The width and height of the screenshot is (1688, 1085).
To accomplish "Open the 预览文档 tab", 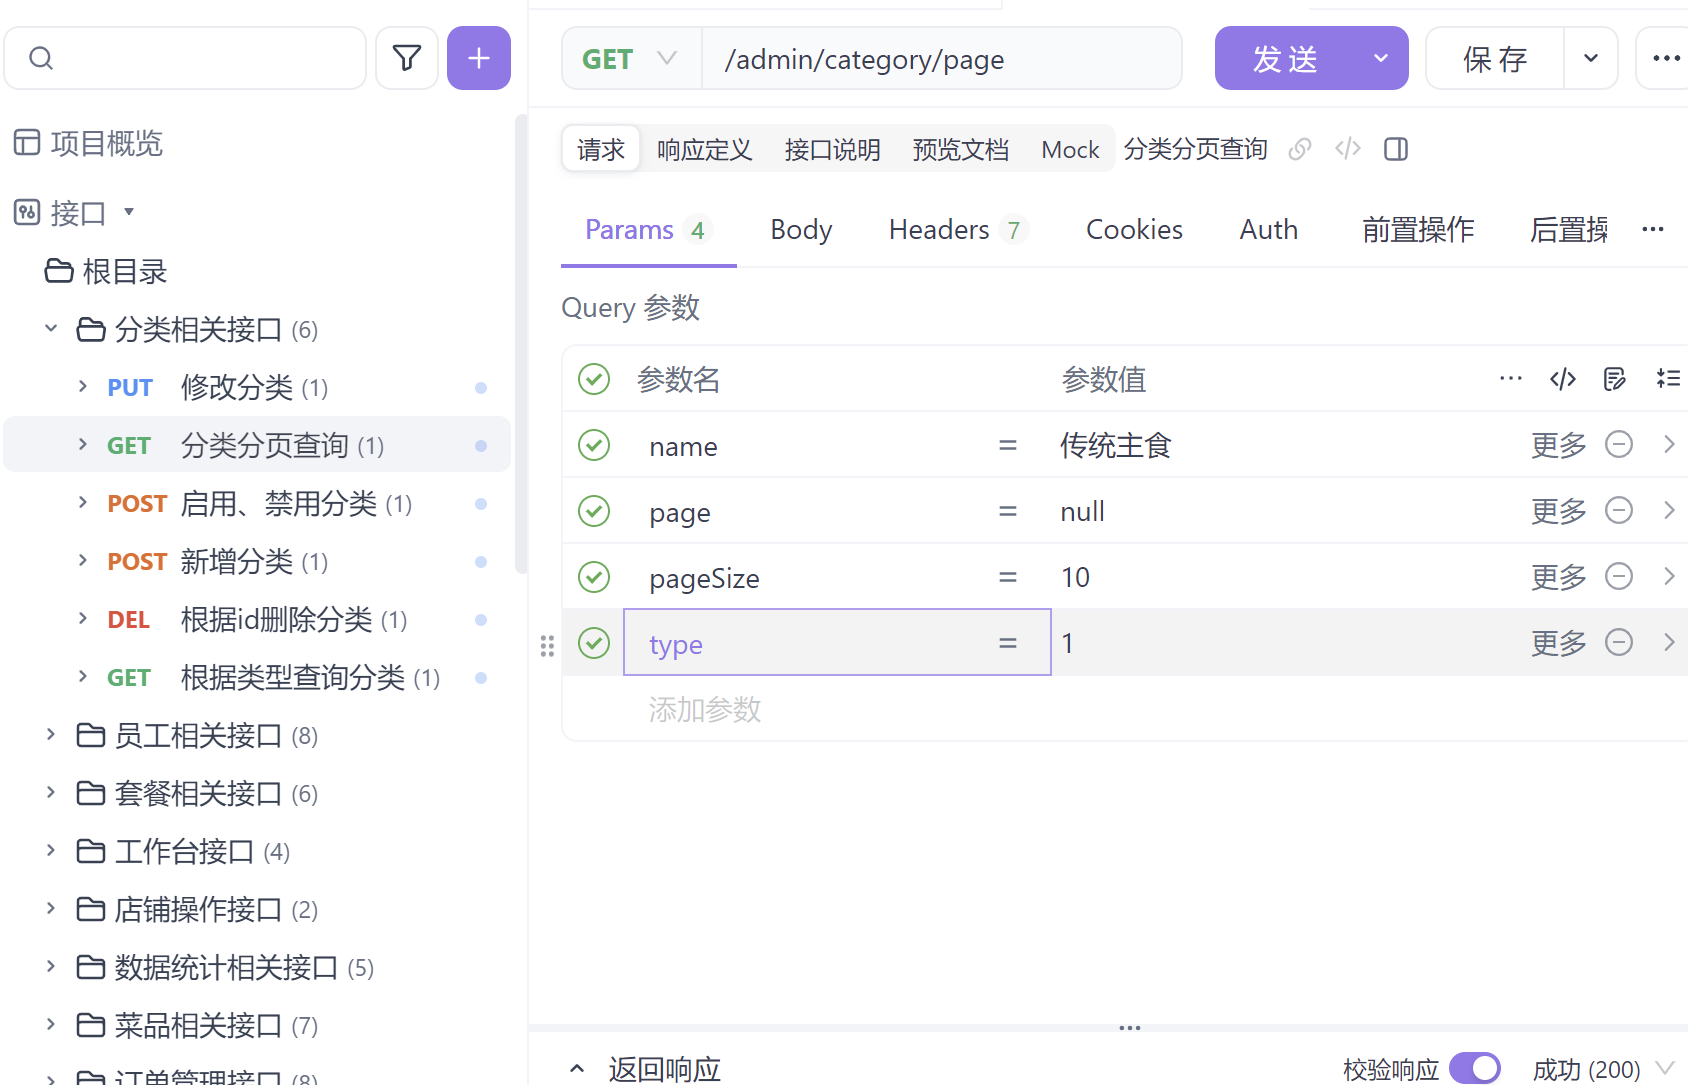I will coord(960,149).
